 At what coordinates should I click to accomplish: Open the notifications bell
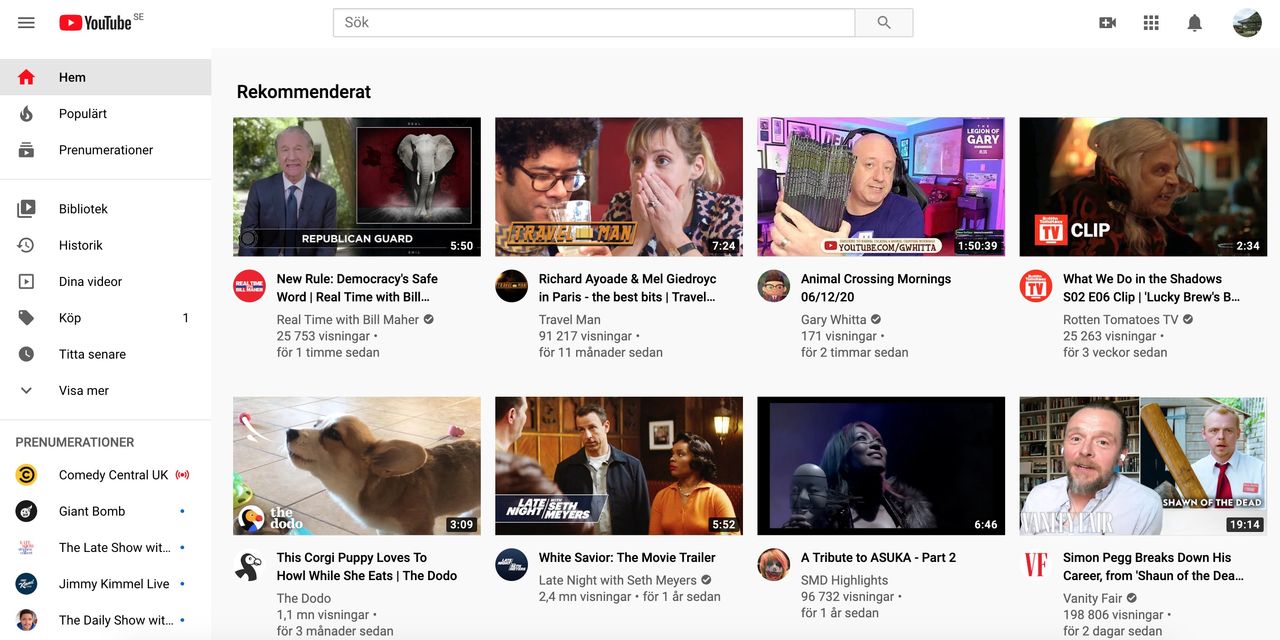pos(1194,22)
